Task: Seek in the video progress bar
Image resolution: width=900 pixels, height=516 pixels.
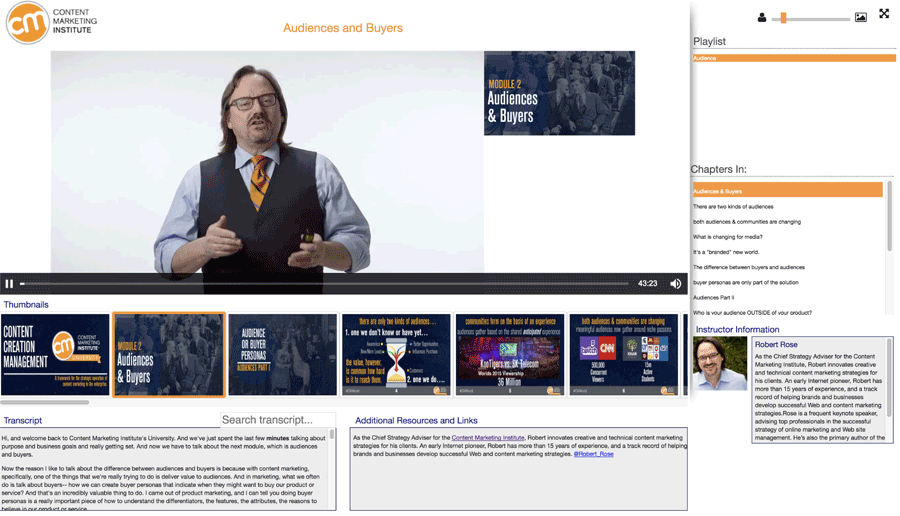Action: pyautogui.click(x=324, y=284)
